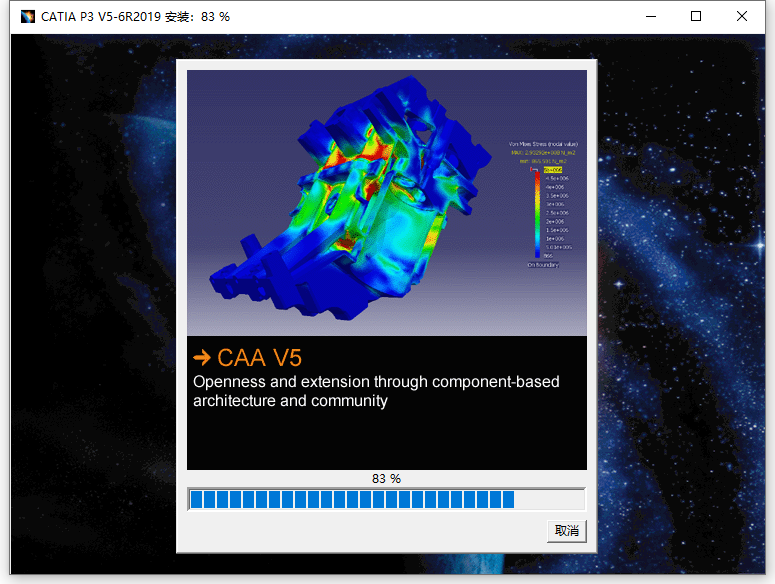775x584 pixels.
Task: Click the "83 %" label above progress bar
Action: pos(387,479)
